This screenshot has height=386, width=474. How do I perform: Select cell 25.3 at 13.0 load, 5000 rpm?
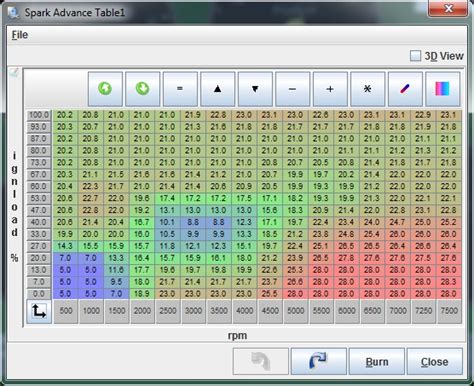[295, 270]
